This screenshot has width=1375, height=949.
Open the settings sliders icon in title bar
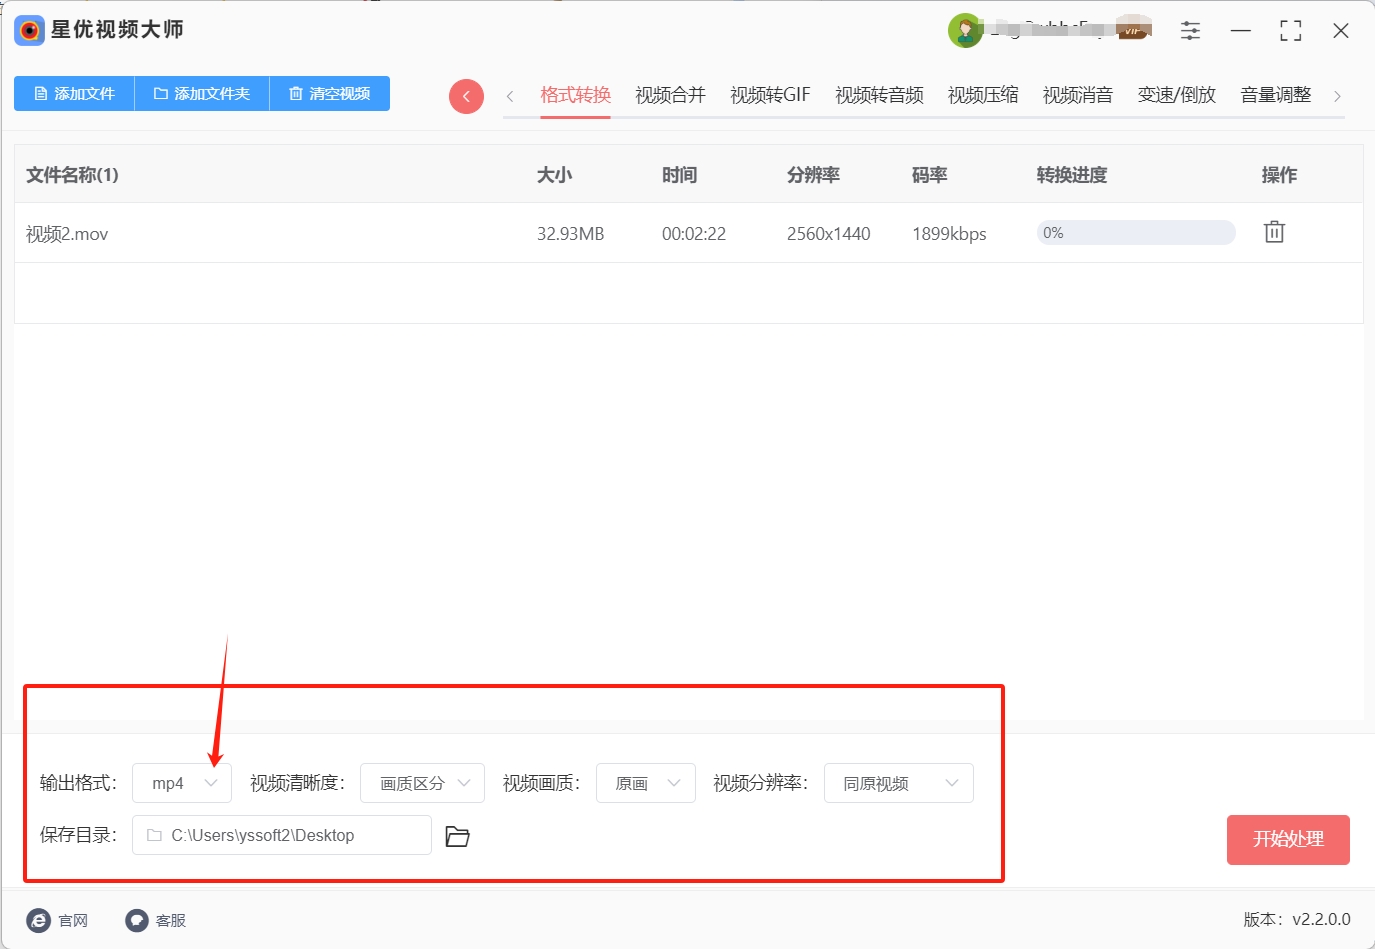click(1190, 31)
